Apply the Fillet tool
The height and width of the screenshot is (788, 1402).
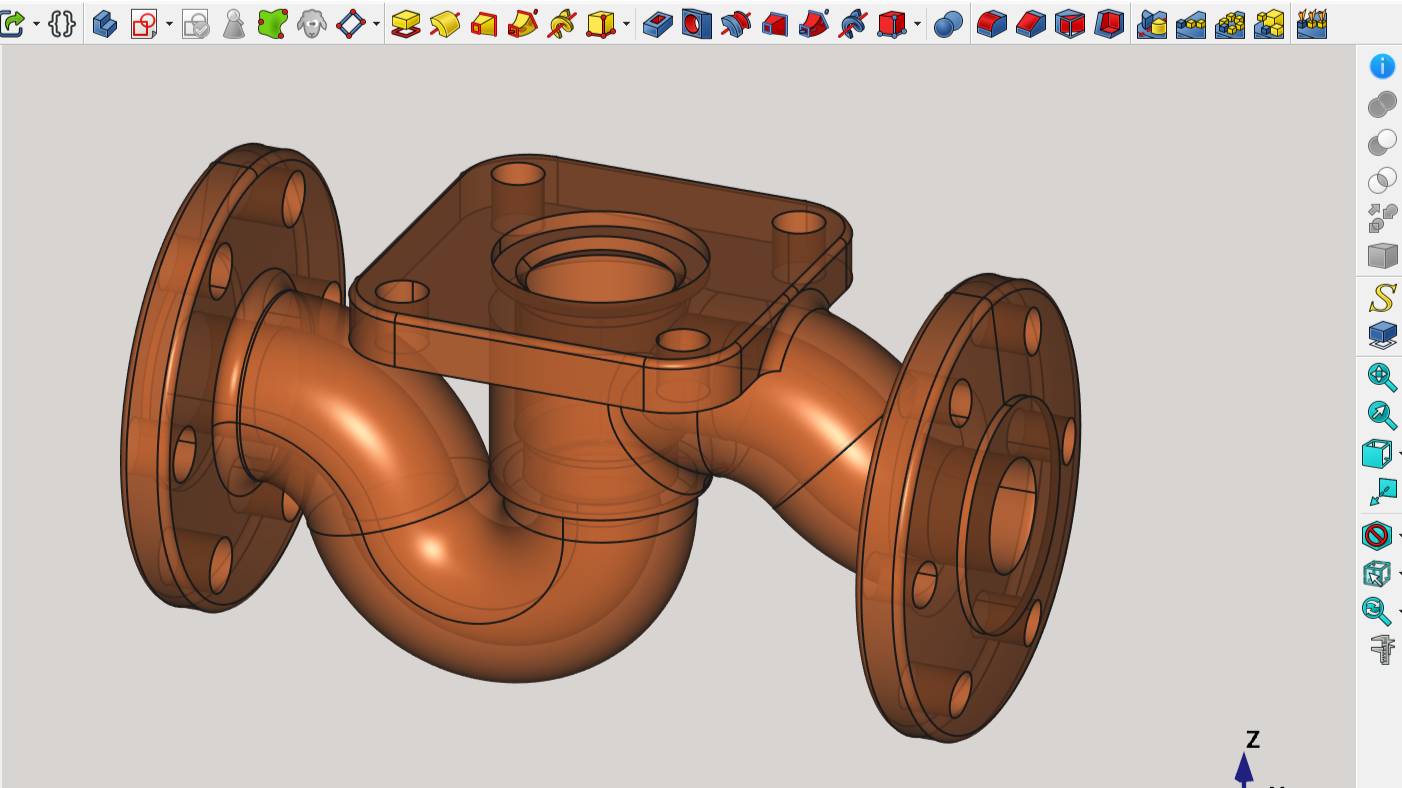pyautogui.click(x=991, y=23)
